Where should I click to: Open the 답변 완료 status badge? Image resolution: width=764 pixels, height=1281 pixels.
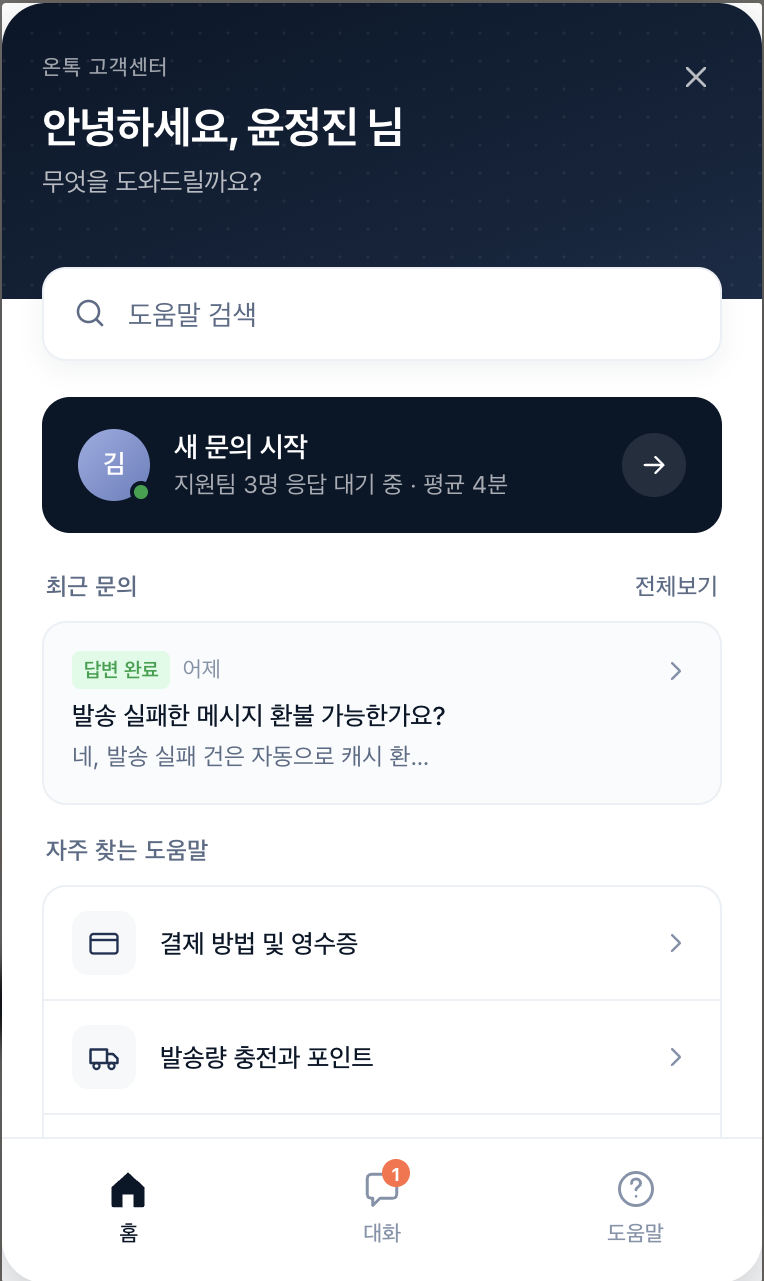pos(121,670)
